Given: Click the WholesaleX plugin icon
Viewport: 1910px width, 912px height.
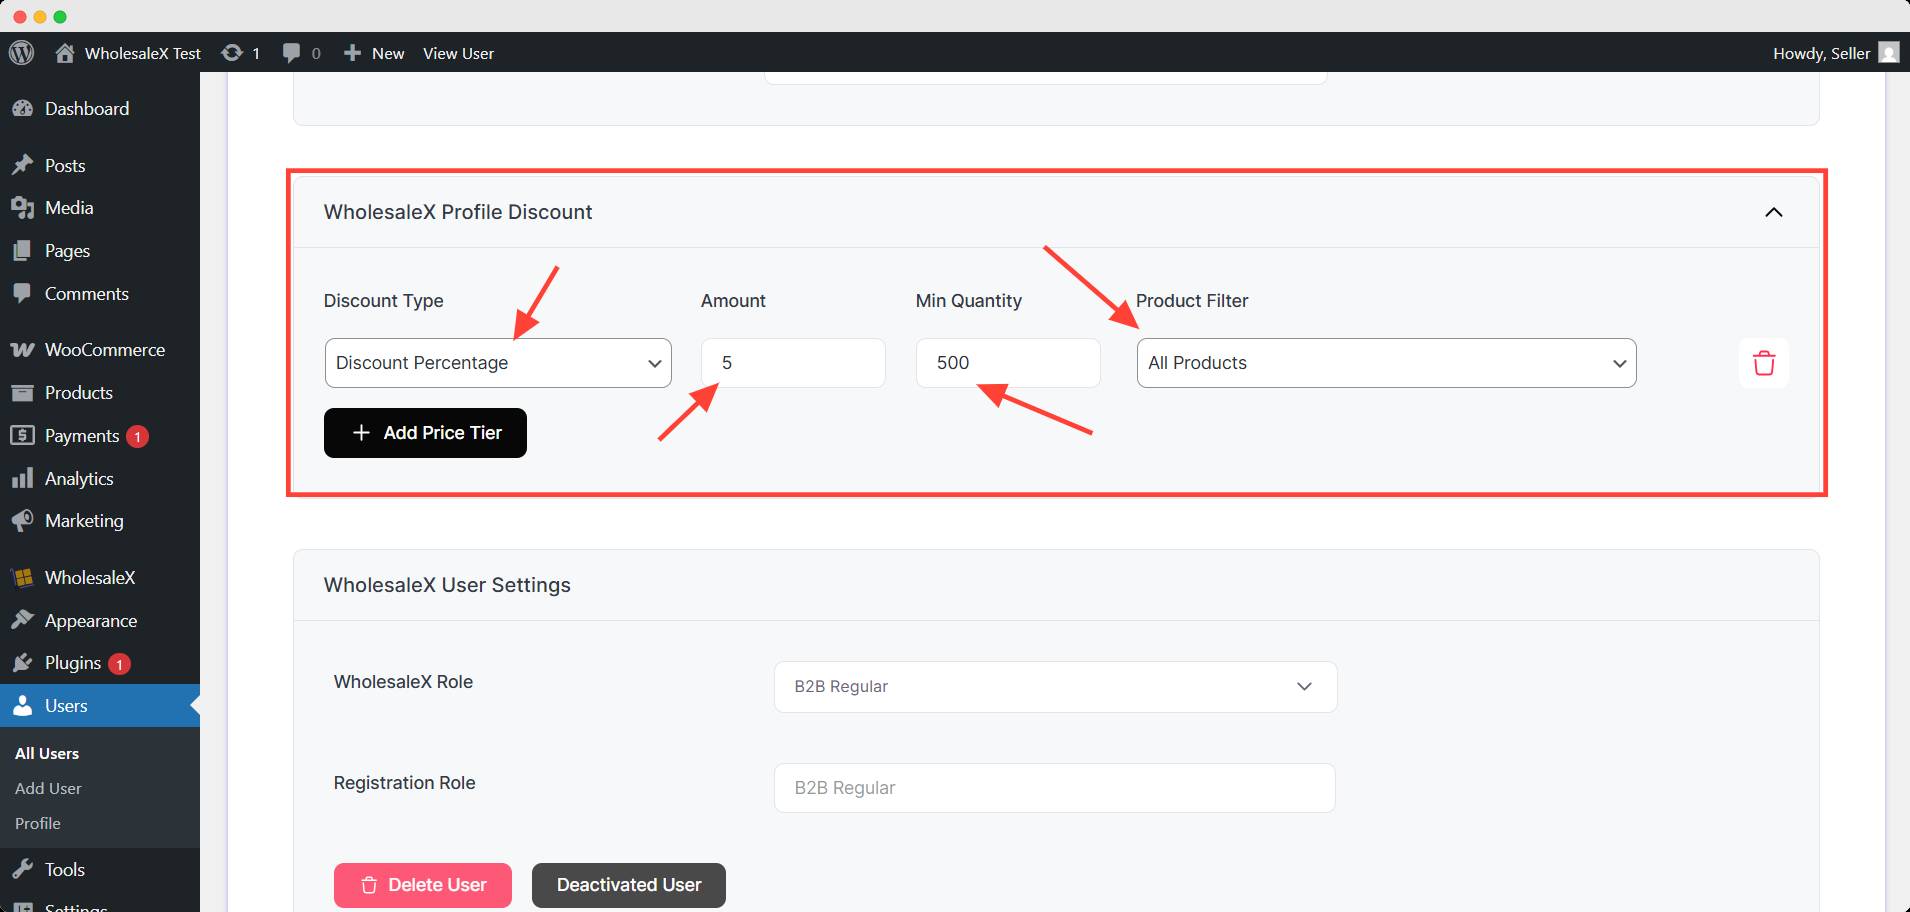Looking at the screenshot, I should click(x=23, y=578).
